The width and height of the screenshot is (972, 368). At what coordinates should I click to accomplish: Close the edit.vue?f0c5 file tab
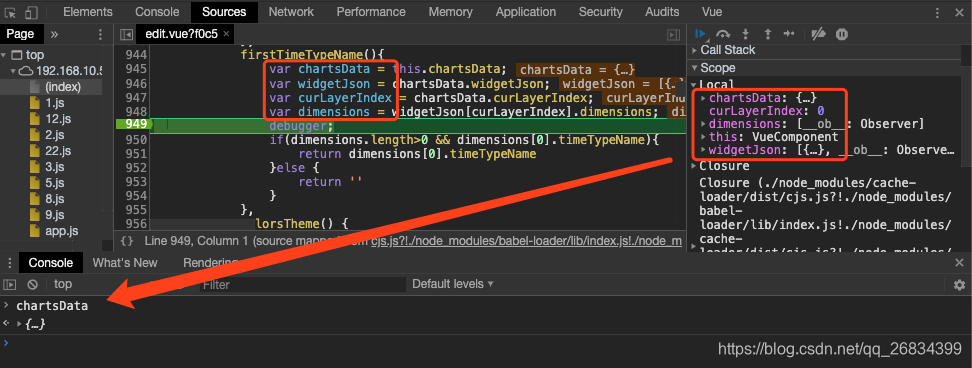tap(226, 33)
